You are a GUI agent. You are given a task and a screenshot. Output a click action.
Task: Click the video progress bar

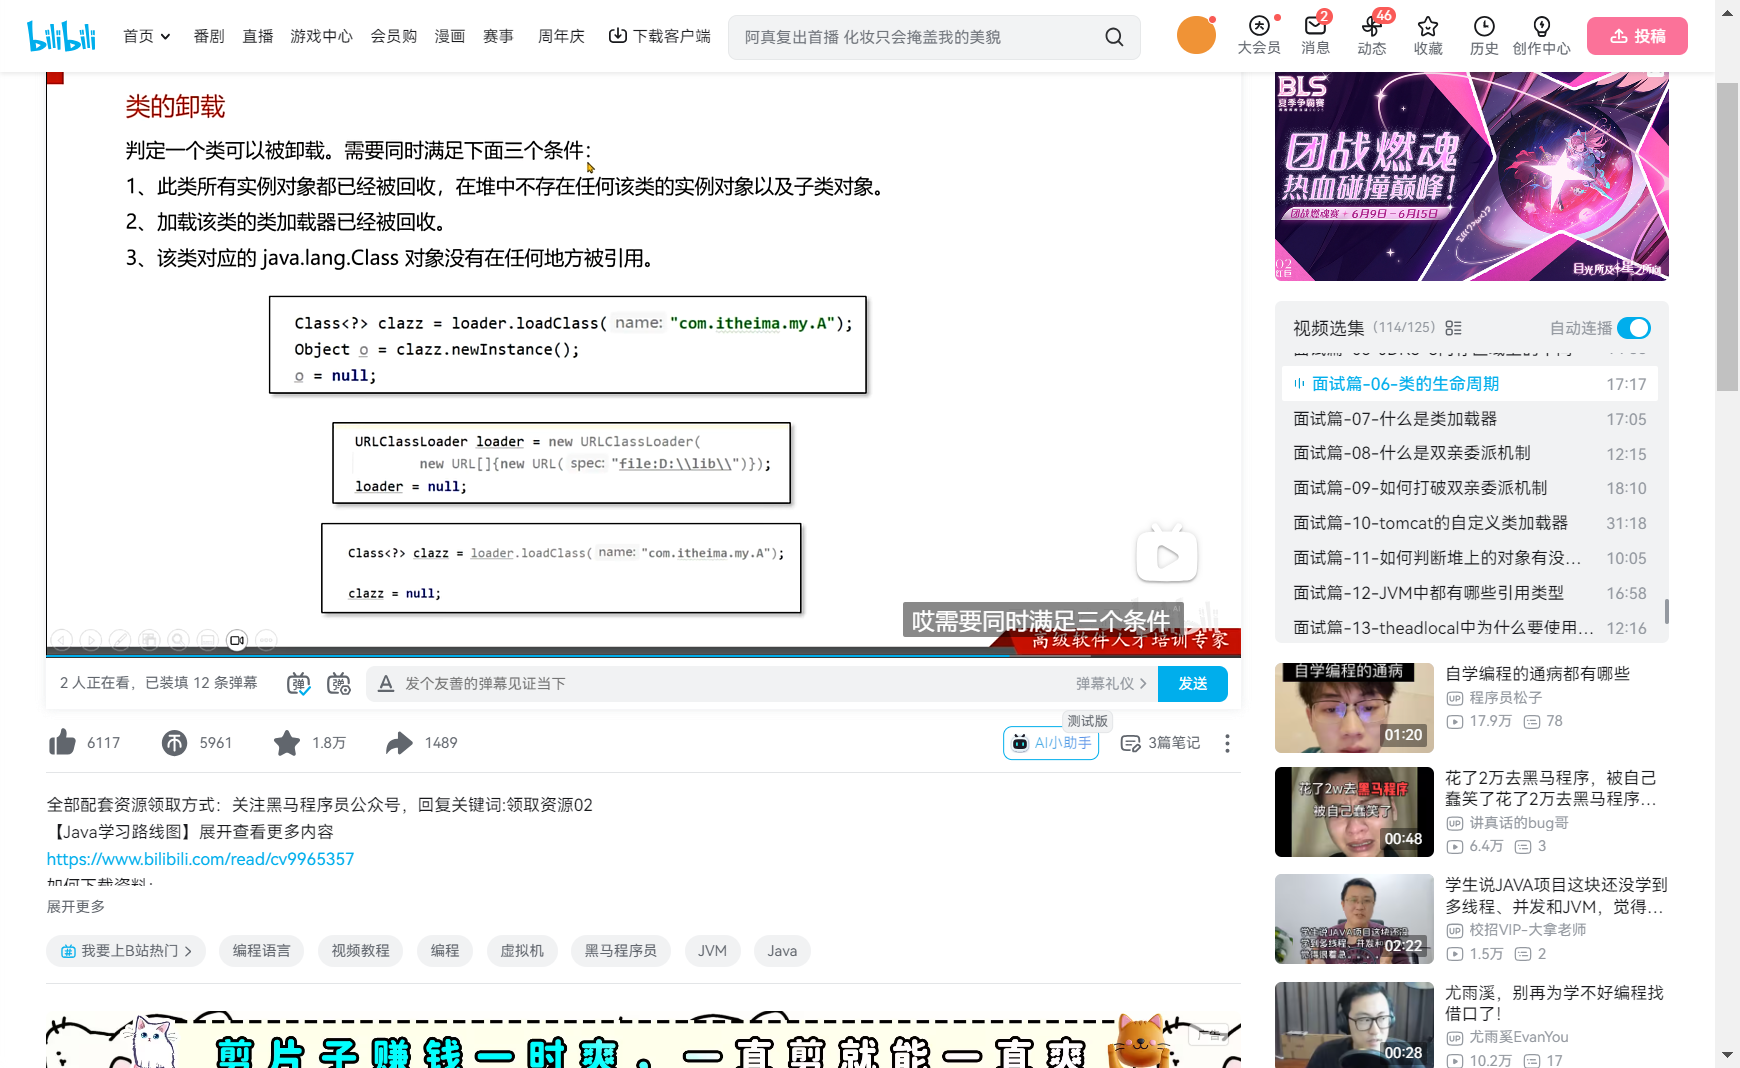tap(643, 656)
